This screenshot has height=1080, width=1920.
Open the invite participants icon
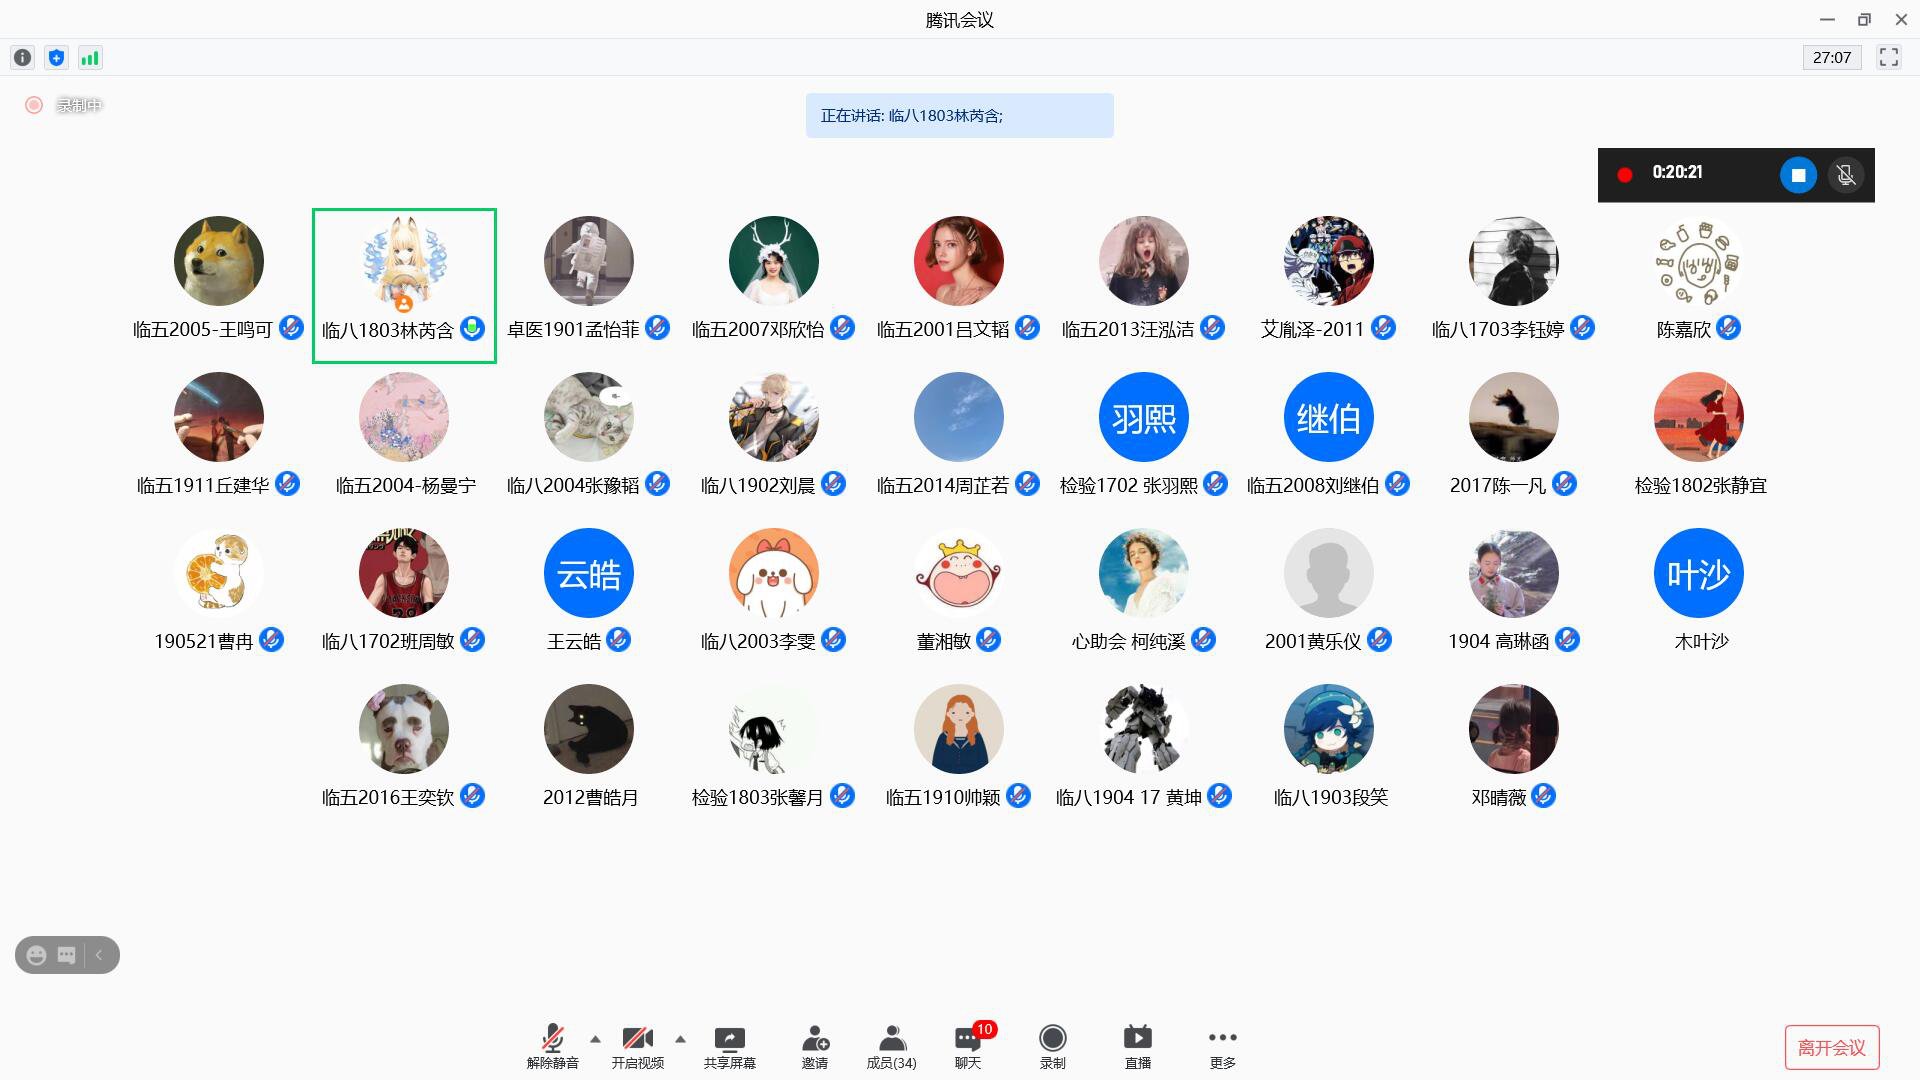click(x=815, y=1046)
